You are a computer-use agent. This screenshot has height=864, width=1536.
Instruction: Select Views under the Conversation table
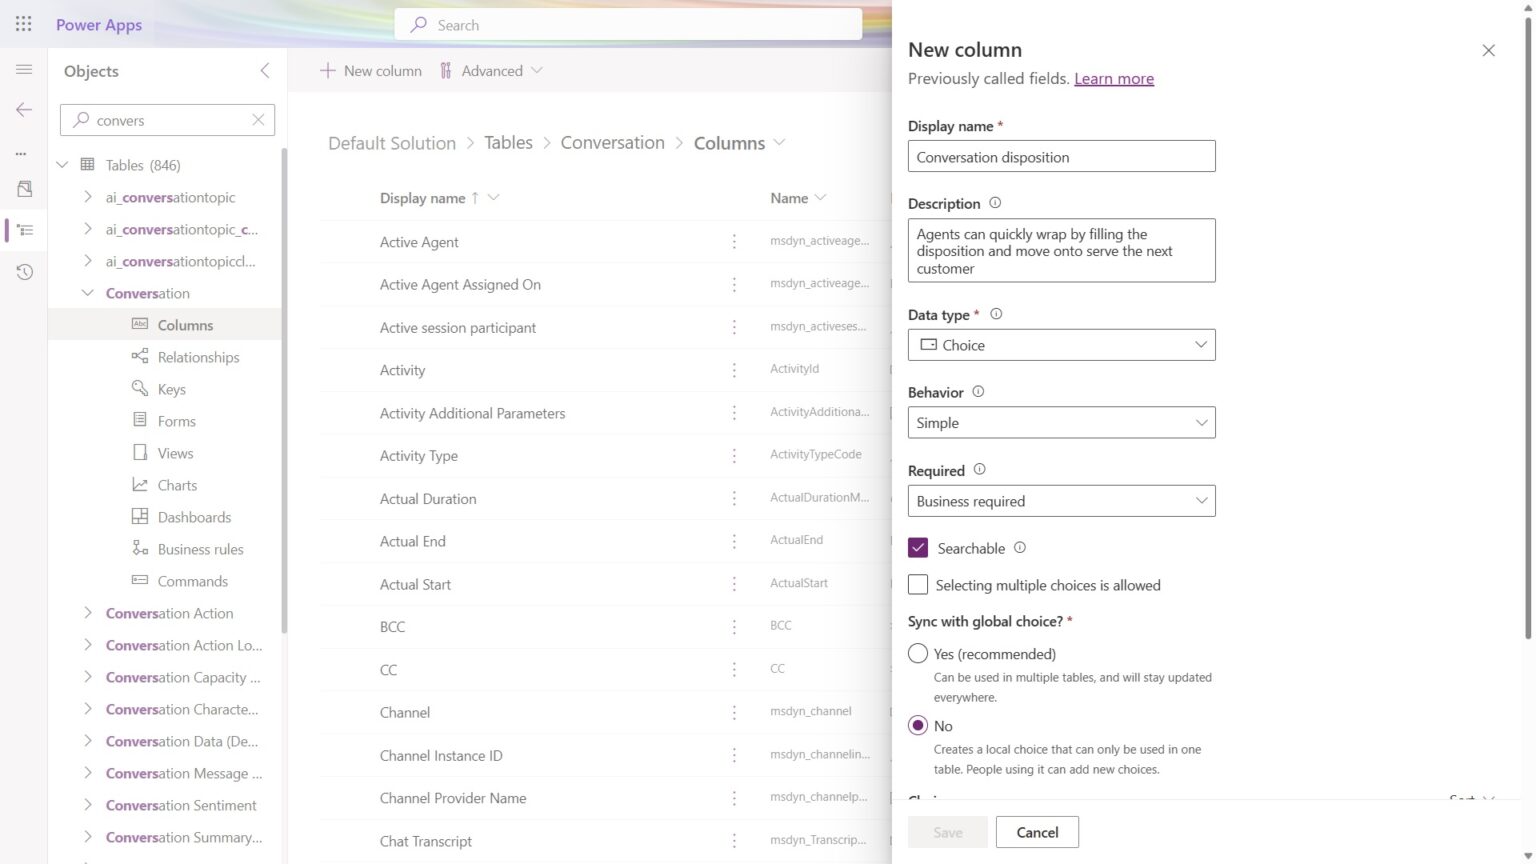point(175,452)
